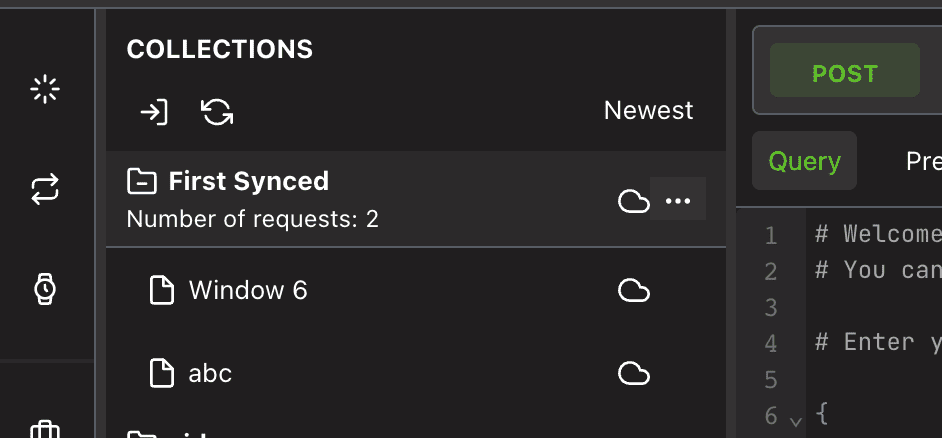
Task: Collapse the First Synced collection folder
Action: [142, 182]
